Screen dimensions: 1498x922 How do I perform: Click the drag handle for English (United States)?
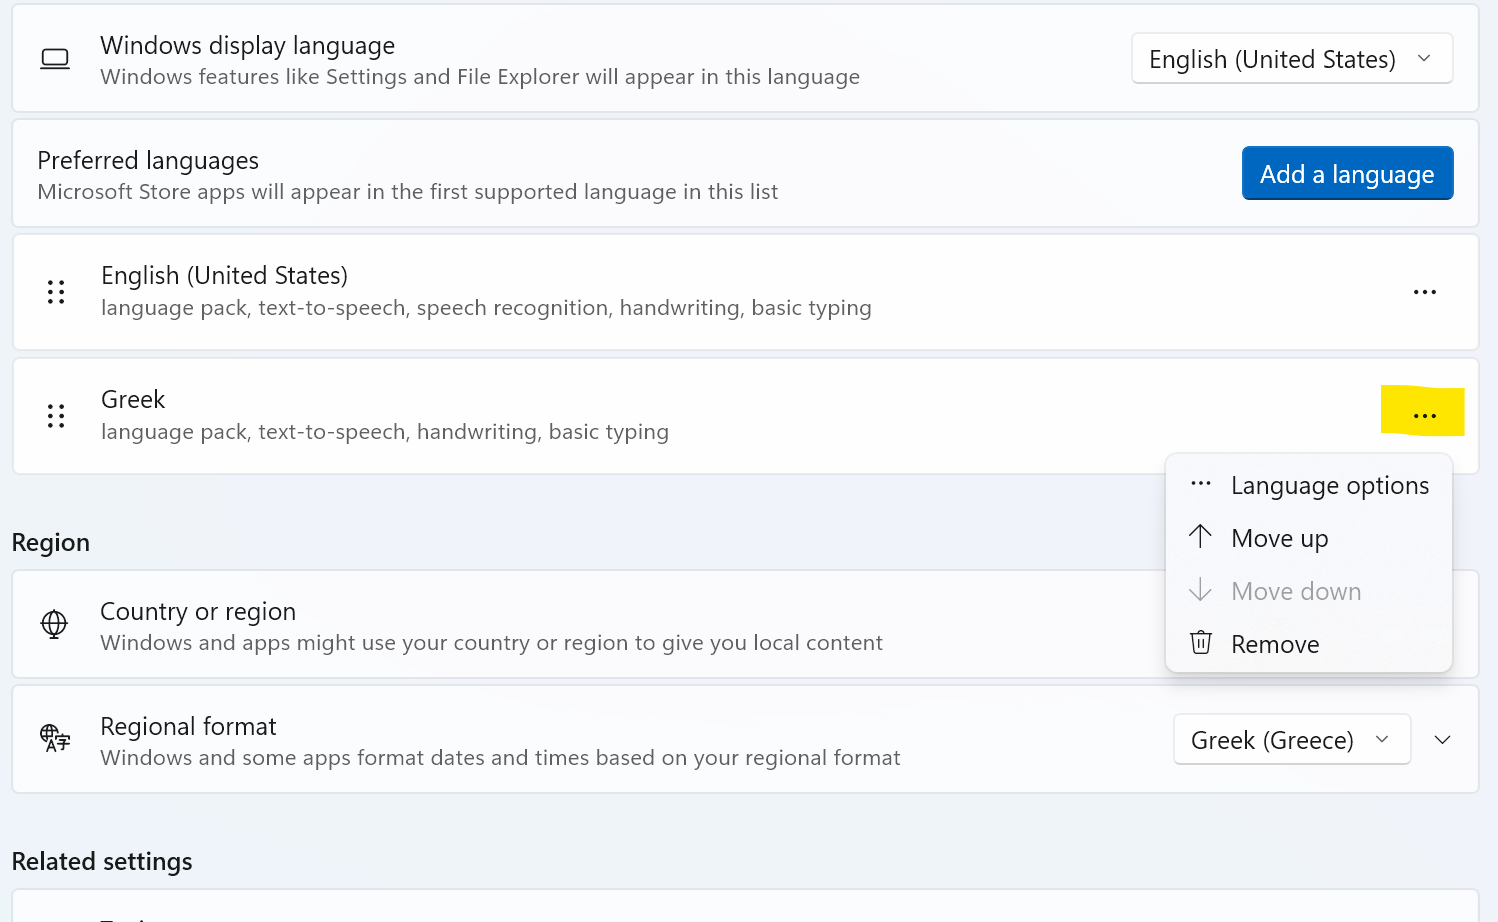coord(56,292)
